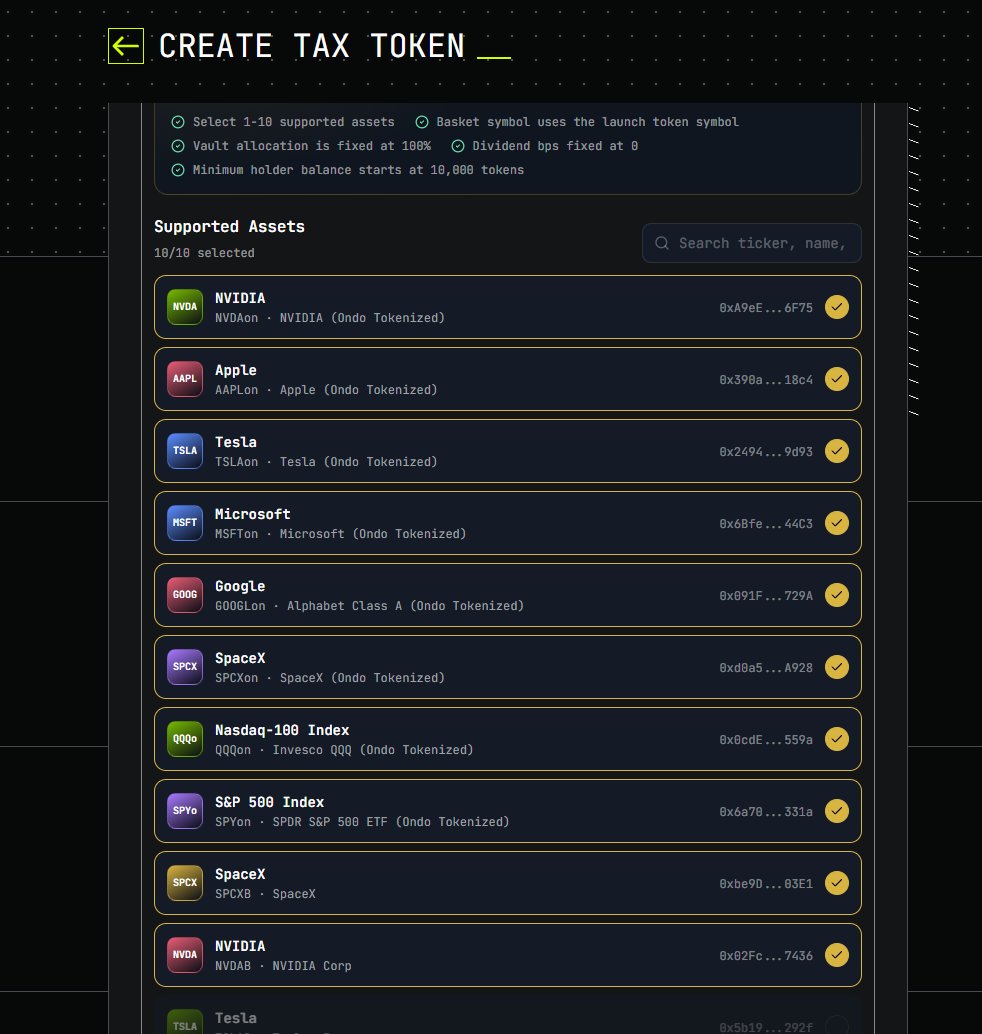Deselect S&P 500 Index checkmark
Image resolution: width=982 pixels, height=1034 pixels.
(x=837, y=810)
